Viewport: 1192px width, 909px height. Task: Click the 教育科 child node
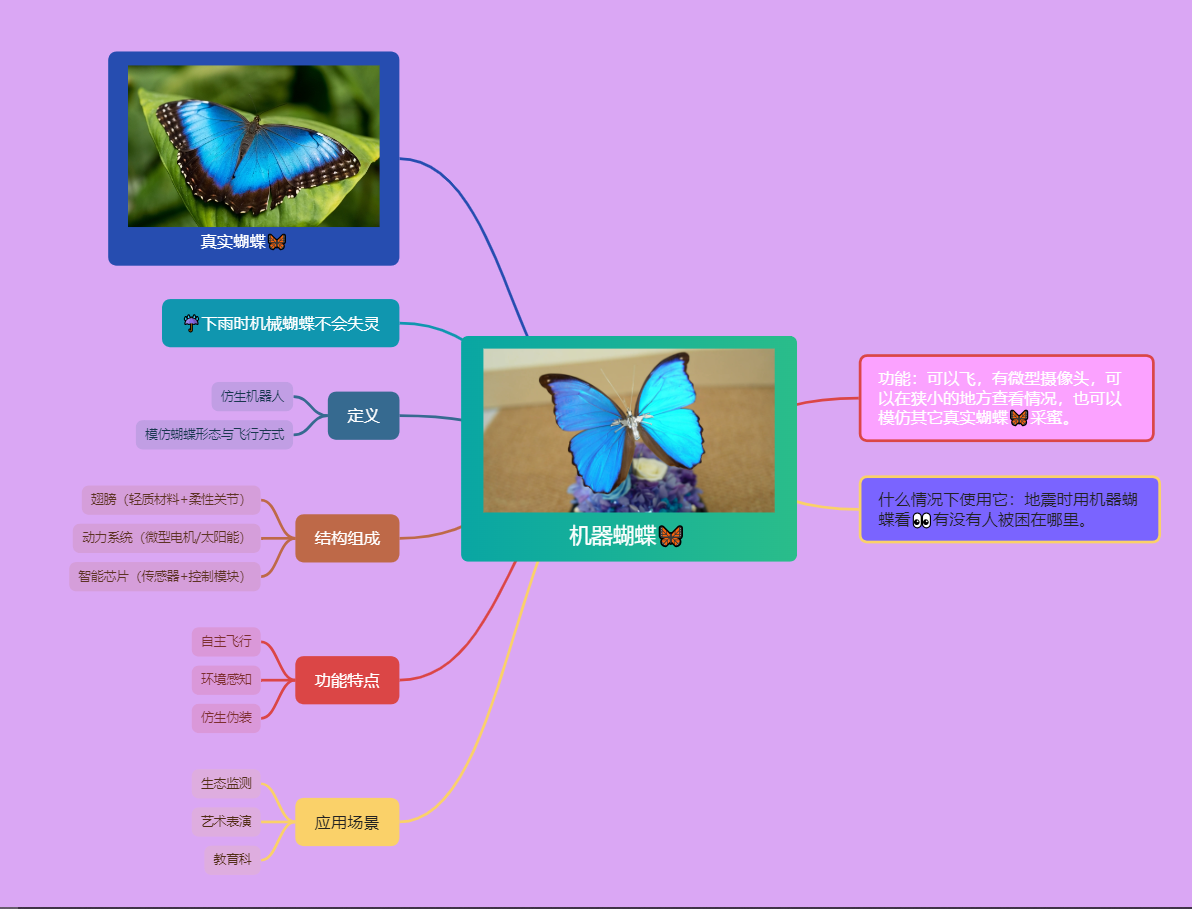tap(232, 860)
